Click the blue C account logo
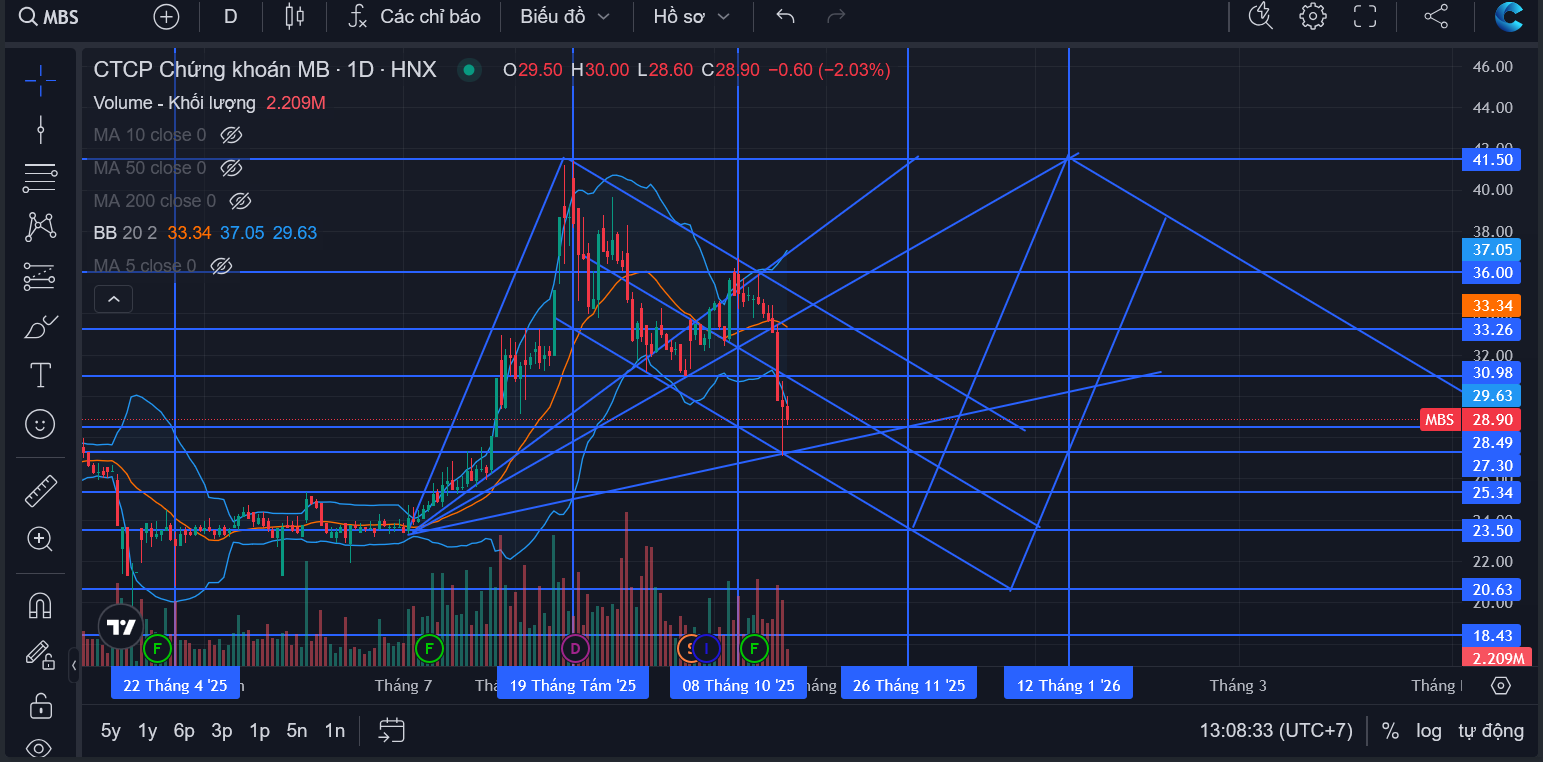 (x=1509, y=16)
